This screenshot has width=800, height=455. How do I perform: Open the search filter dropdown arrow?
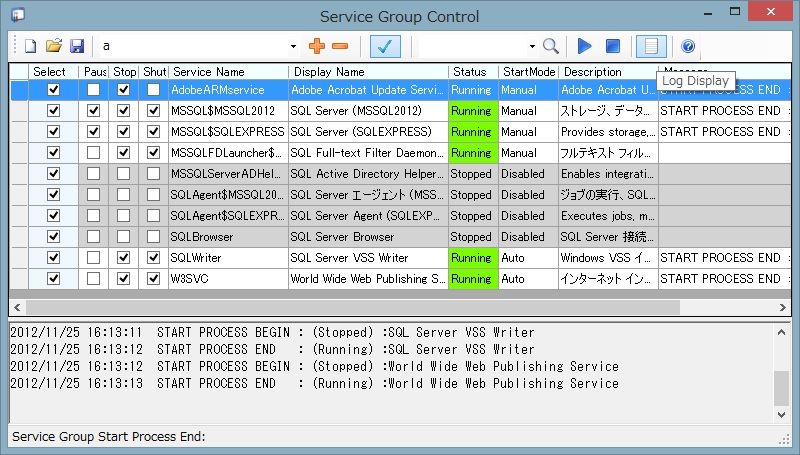532,46
